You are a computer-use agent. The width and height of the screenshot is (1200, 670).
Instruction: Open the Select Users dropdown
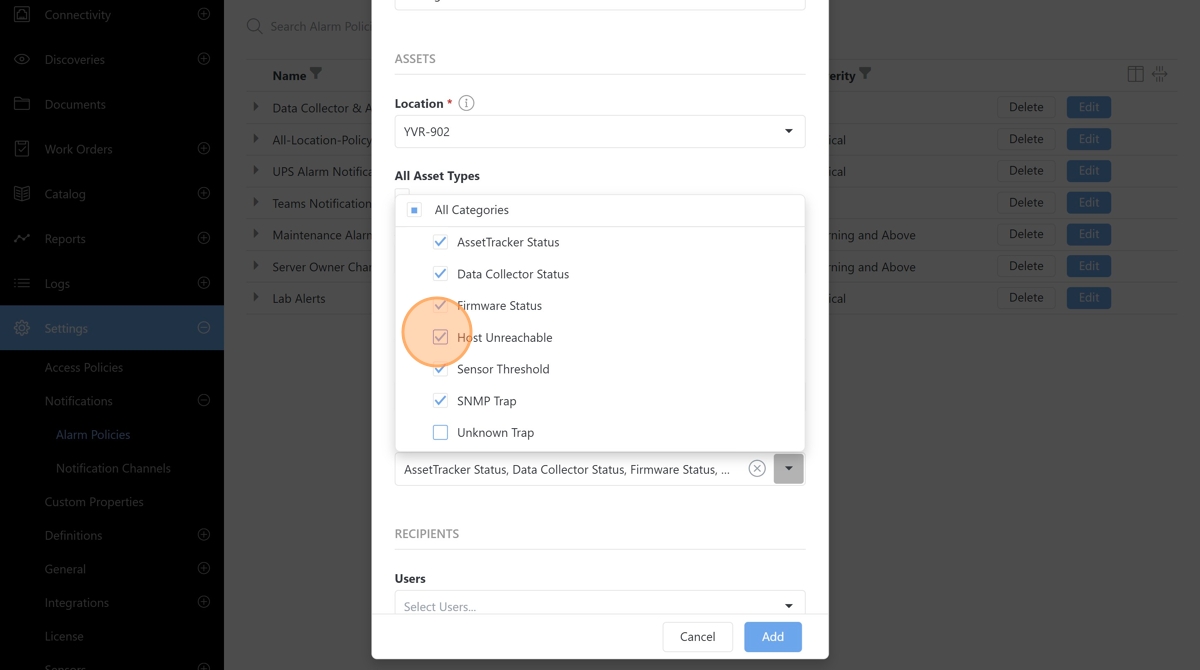click(599, 606)
